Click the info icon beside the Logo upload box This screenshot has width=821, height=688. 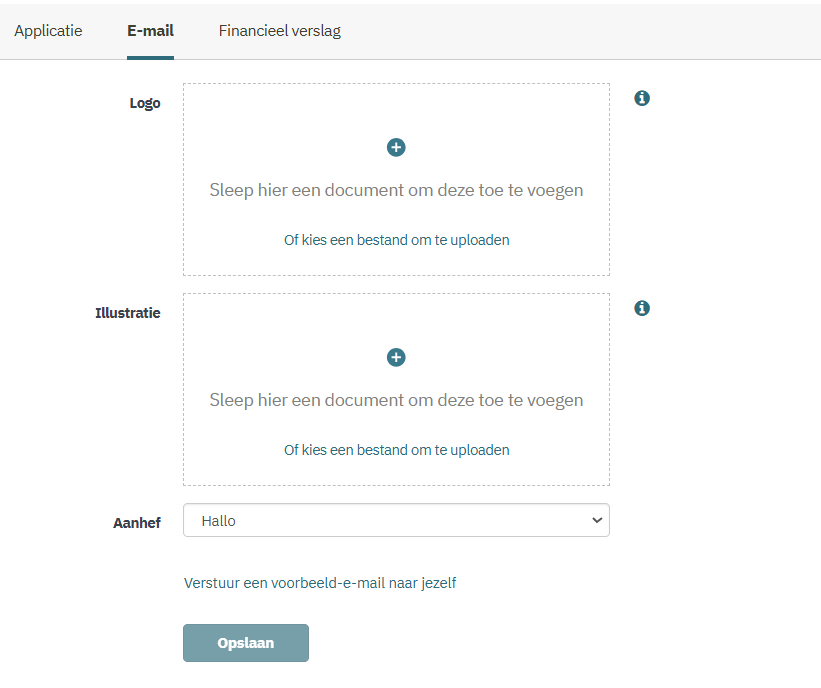click(642, 98)
